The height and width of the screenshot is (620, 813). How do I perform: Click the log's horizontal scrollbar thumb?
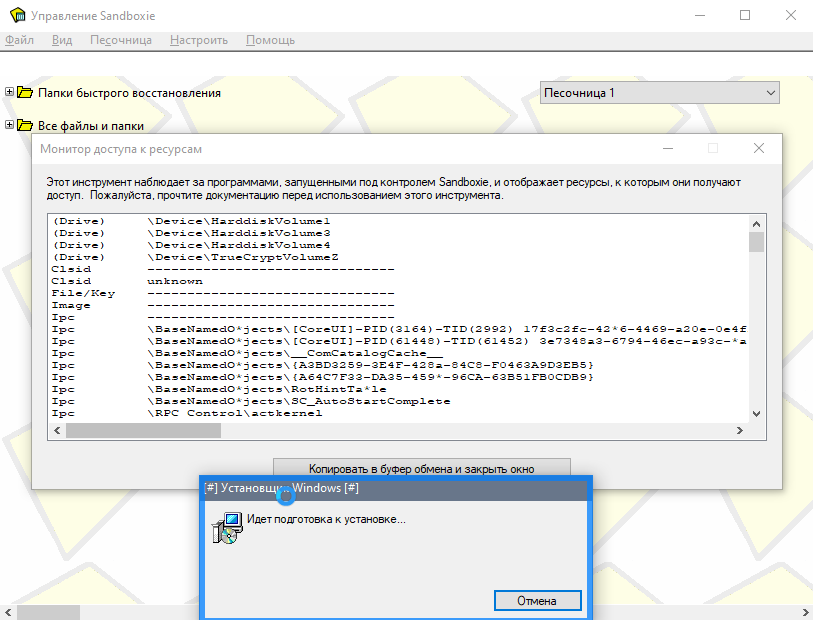[x=143, y=430]
